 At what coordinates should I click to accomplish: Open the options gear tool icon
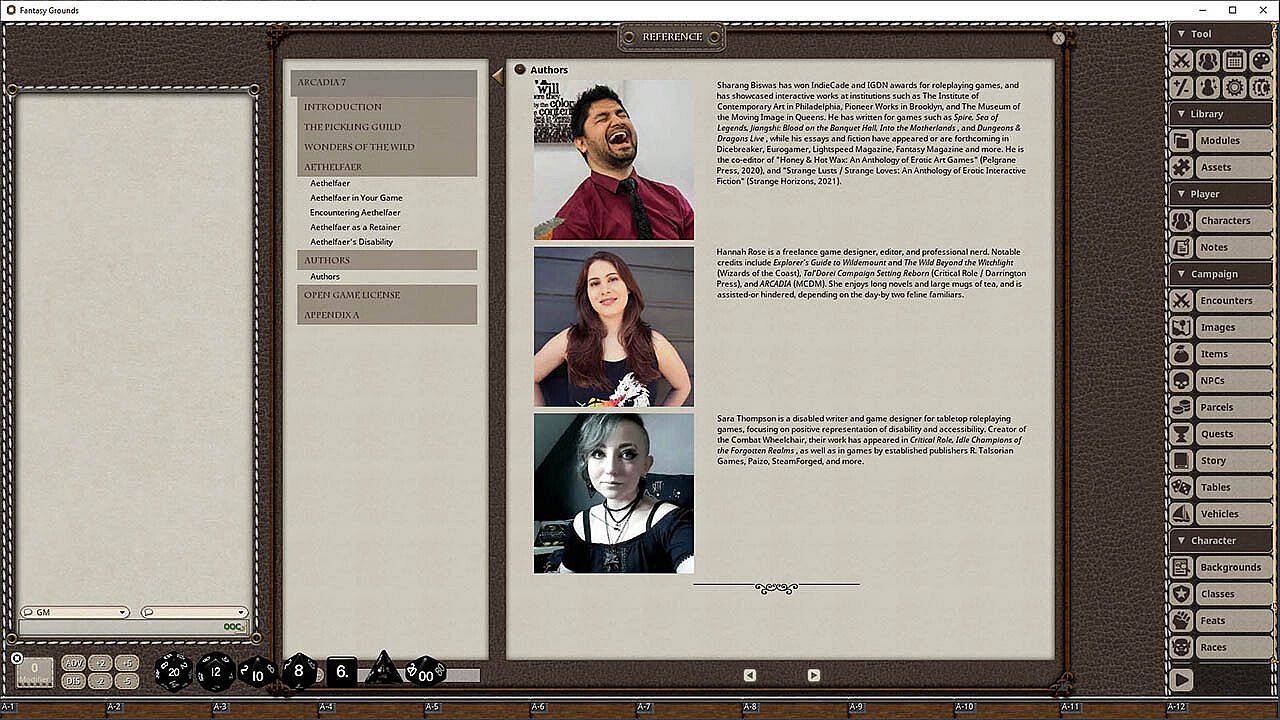1235,87
